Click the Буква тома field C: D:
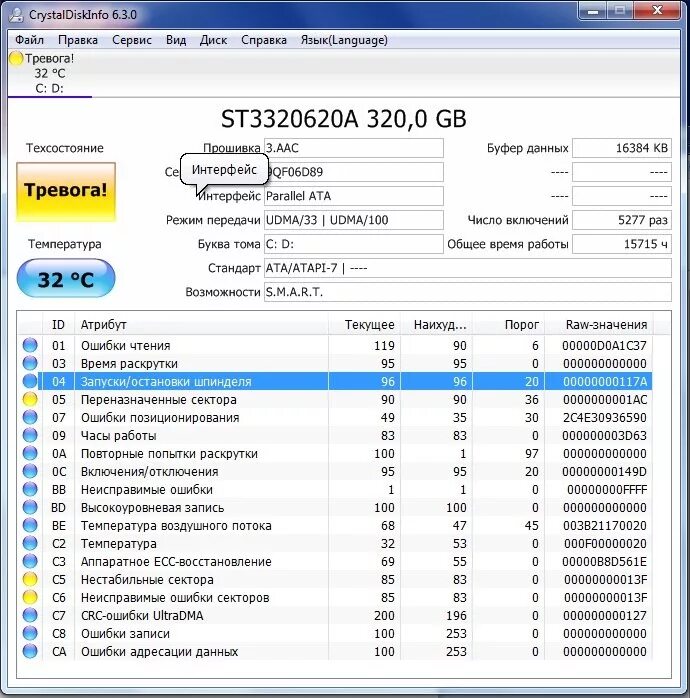 coord(354,244)
